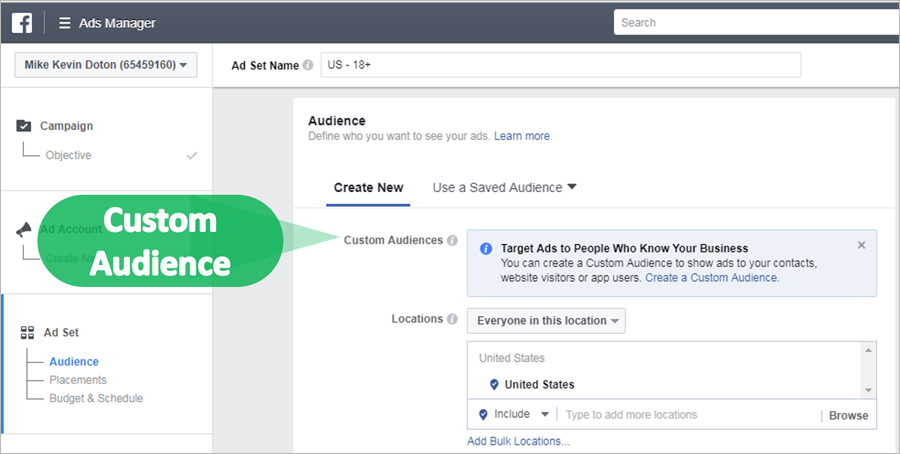The width and height of the screenshot is (900, 454).
Task: Click the Ads Manager title text
Action: click(x=117, y=23)
